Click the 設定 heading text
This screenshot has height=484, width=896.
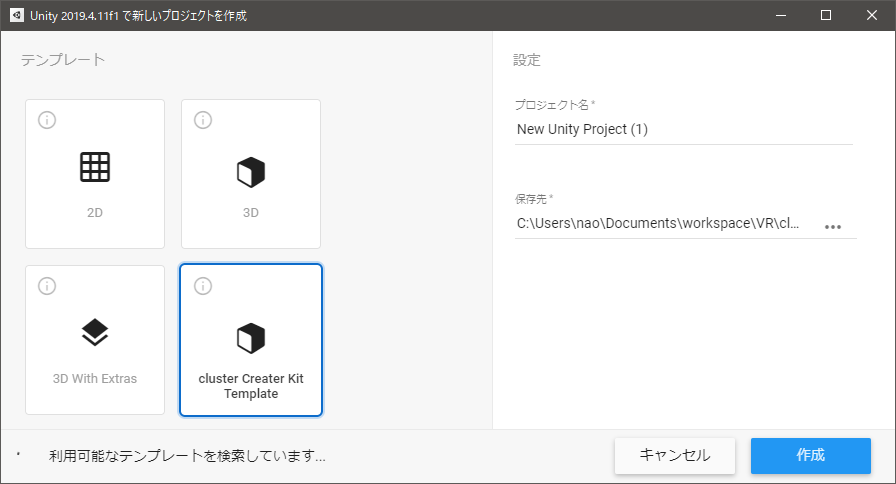(x=526, y=59)
